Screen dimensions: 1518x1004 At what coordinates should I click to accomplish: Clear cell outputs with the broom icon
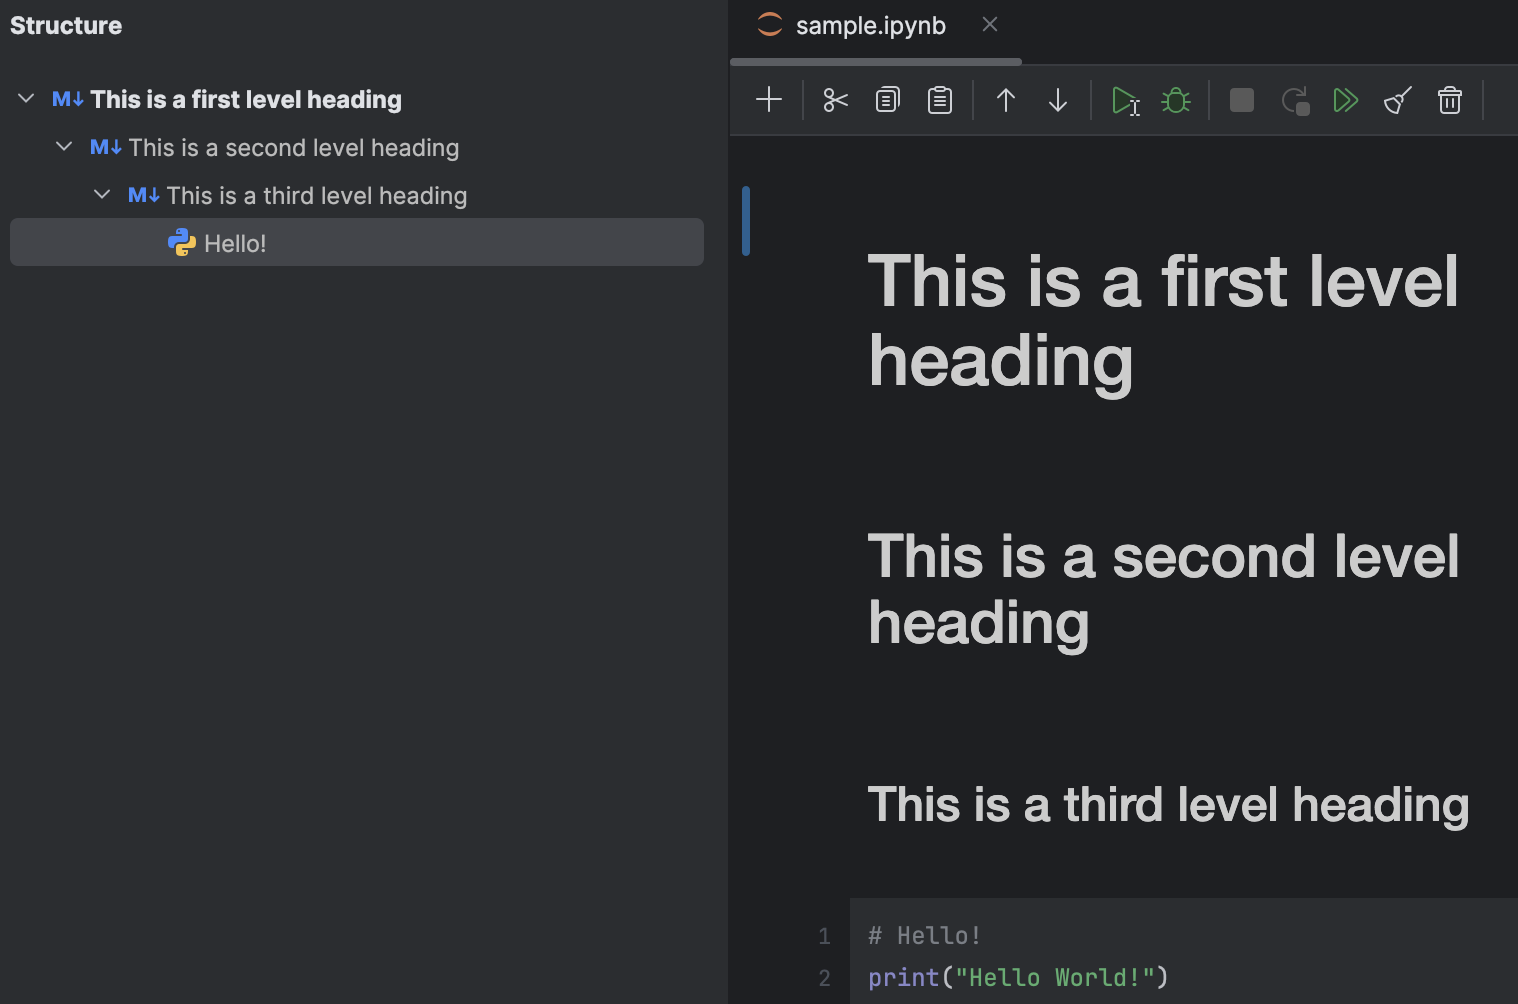pyautogui.click(x=1397, y=100)
